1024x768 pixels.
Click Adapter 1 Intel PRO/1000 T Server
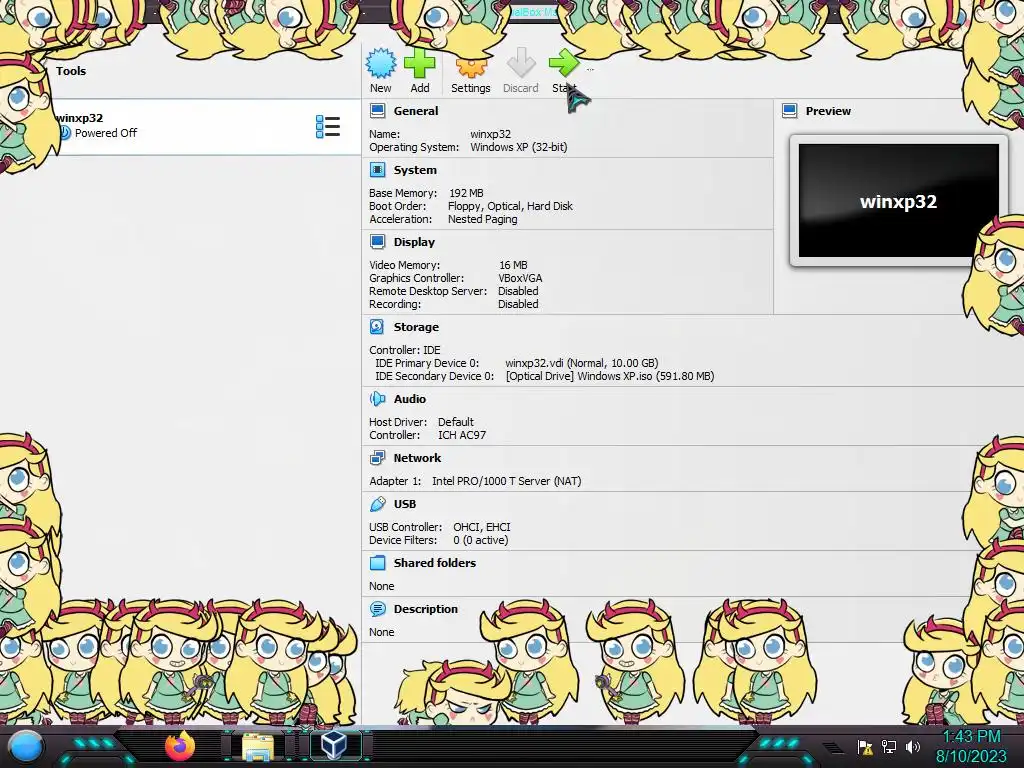coord(506,481)
